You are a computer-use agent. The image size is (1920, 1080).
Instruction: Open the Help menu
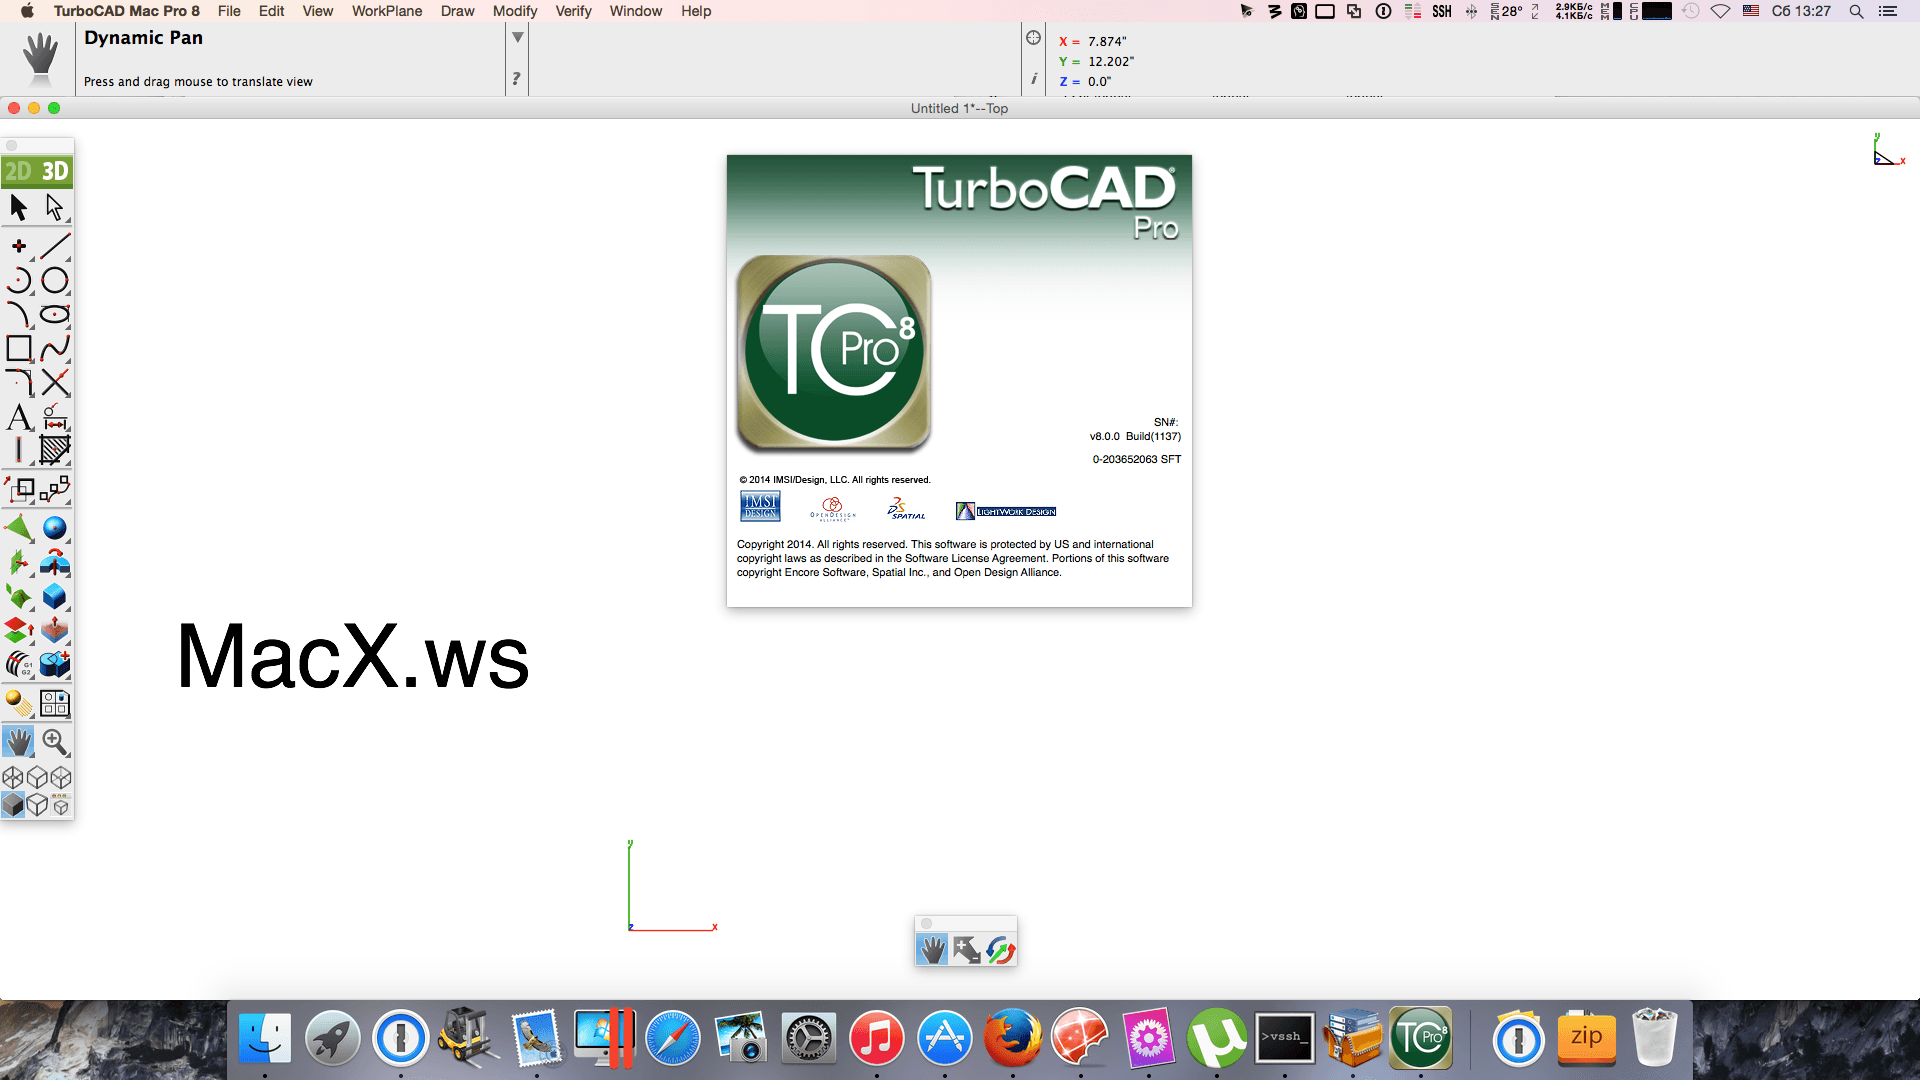(696, 11)
